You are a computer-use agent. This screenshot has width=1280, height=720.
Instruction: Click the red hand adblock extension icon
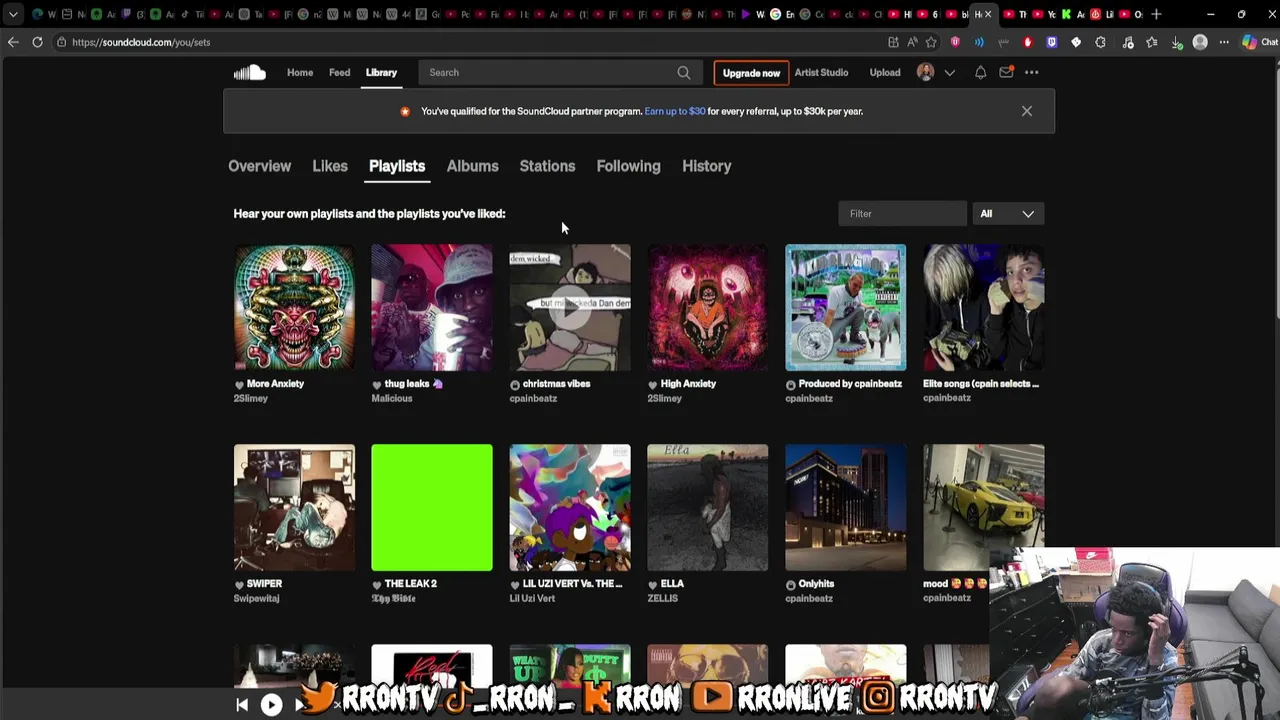coord(1028,42)
